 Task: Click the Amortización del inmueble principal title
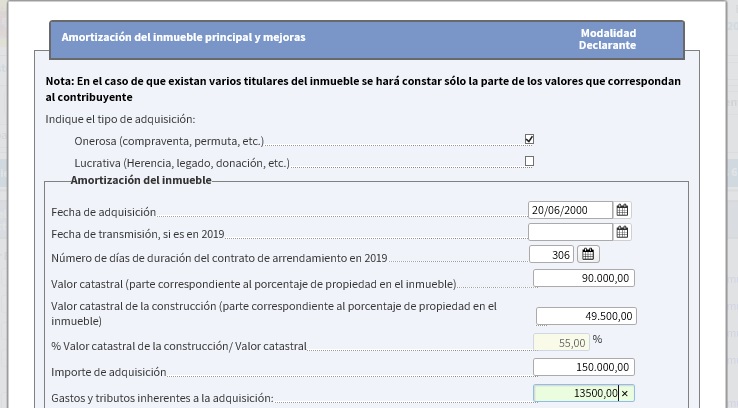coord(183,38)
